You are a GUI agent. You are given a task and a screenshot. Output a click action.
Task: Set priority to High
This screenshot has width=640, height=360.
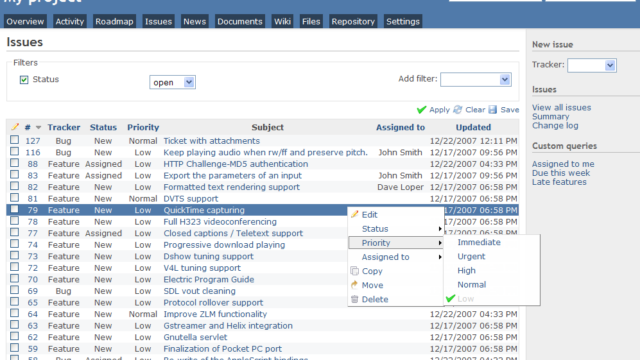[466, 271]
